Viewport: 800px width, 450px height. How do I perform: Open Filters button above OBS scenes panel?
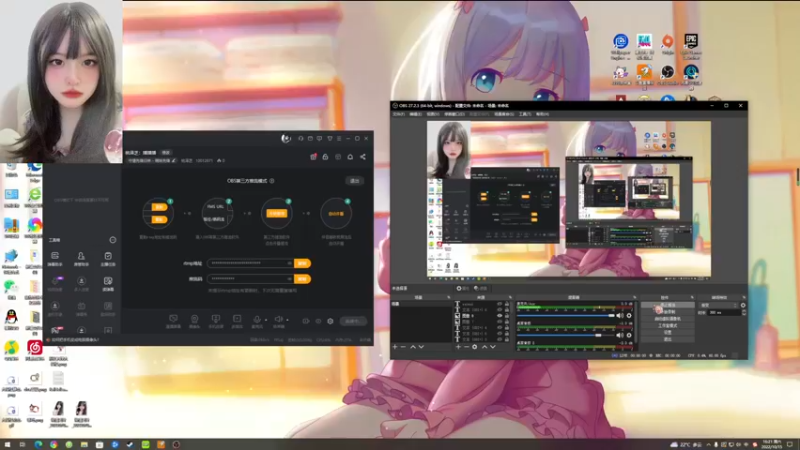480,288
